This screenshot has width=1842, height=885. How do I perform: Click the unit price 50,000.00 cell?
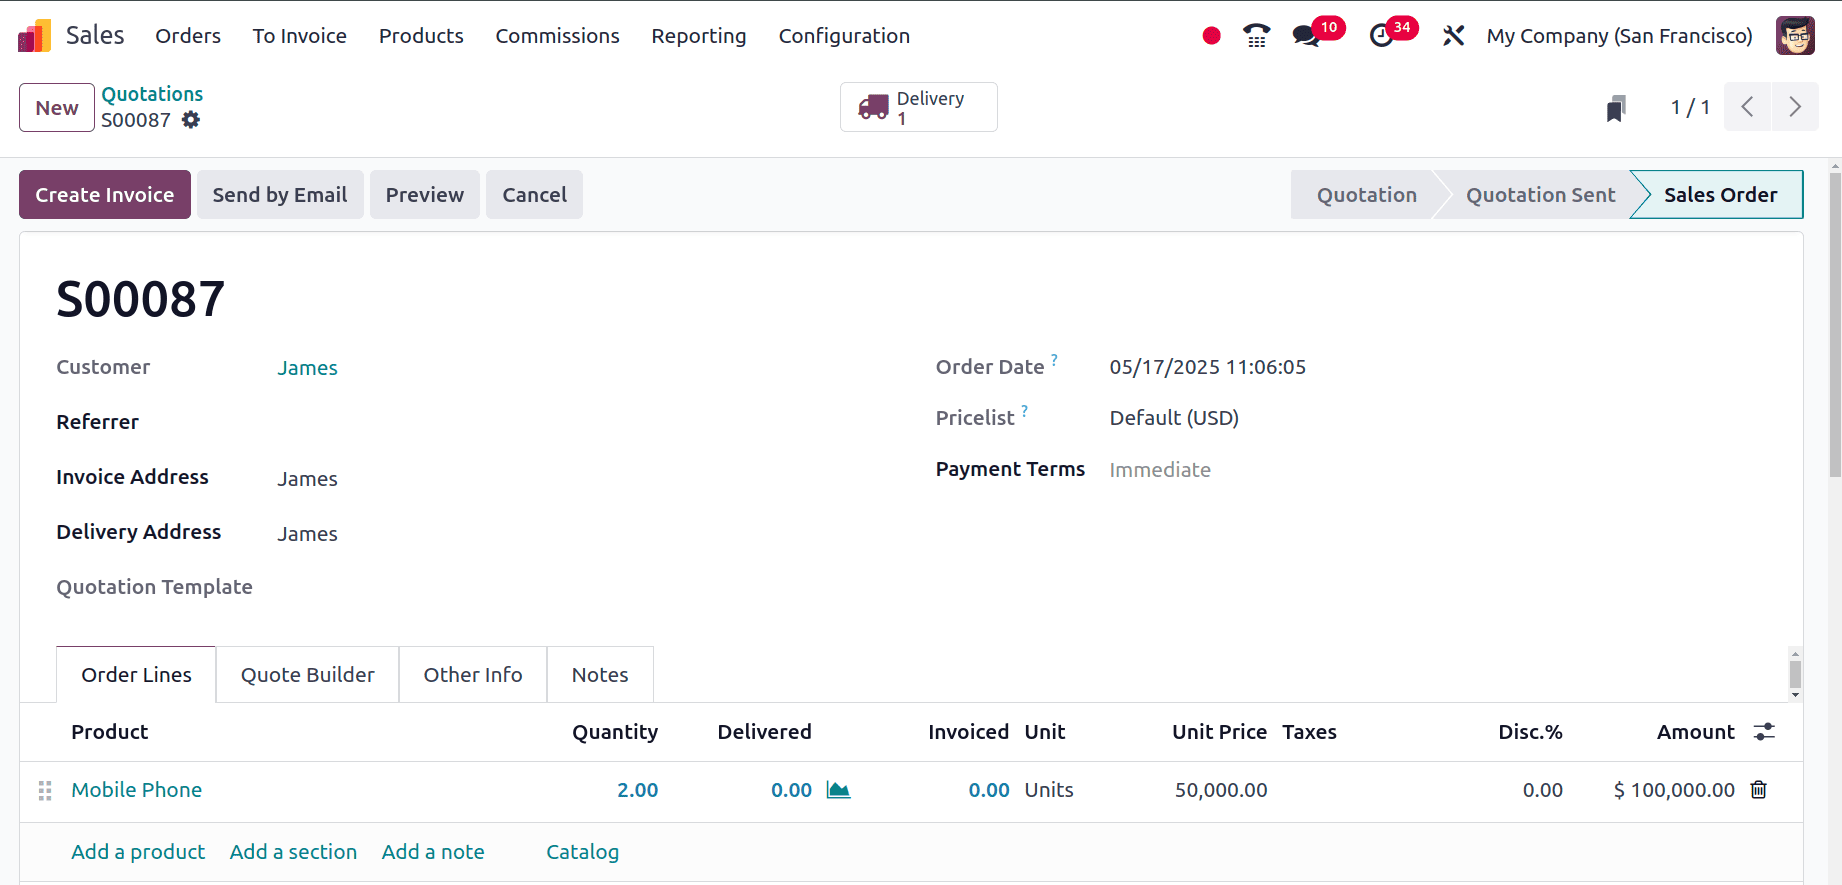[1221, 790]
